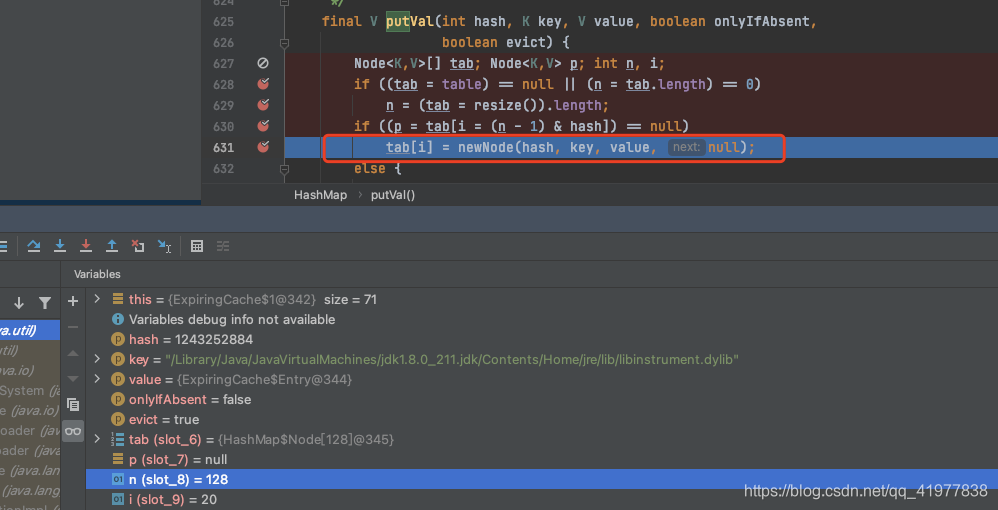This screenshot has width=998, height=510.
Task: Click the red Force Step Into button
Action: point(86,246)
